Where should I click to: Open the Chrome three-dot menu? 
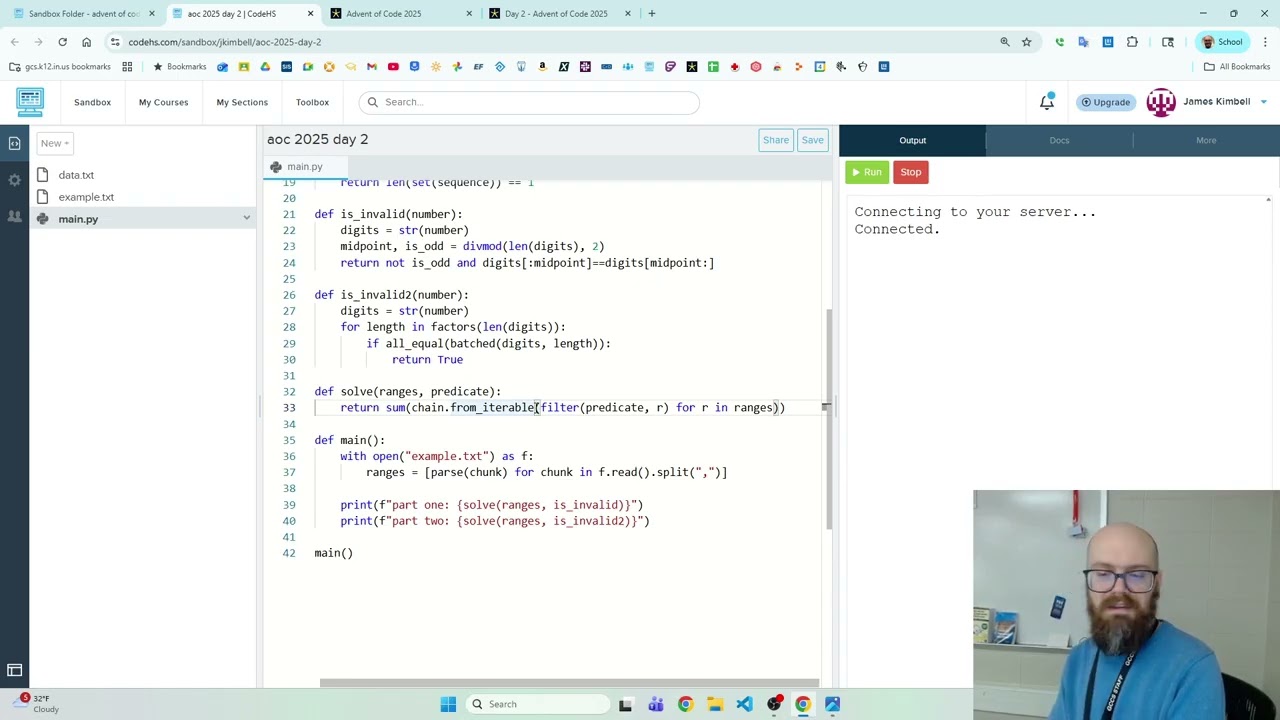click(1265, 42)
